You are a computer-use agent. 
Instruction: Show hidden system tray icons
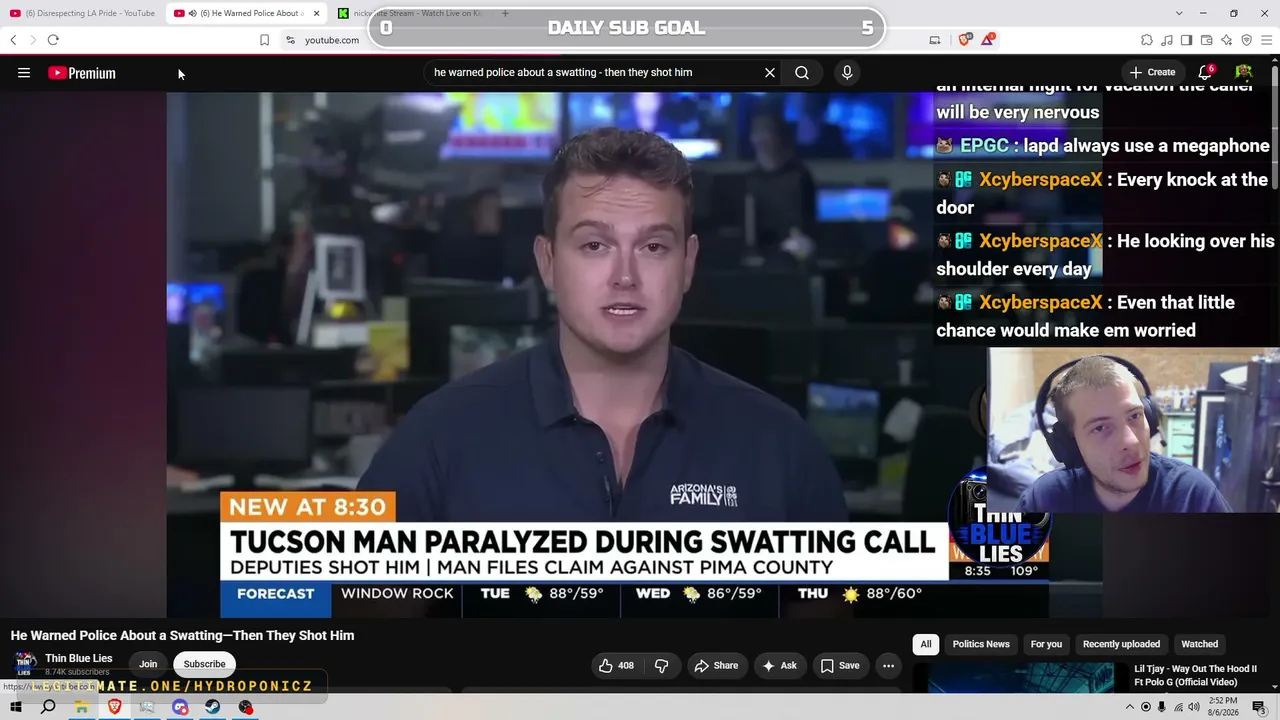pos(1130,707)
